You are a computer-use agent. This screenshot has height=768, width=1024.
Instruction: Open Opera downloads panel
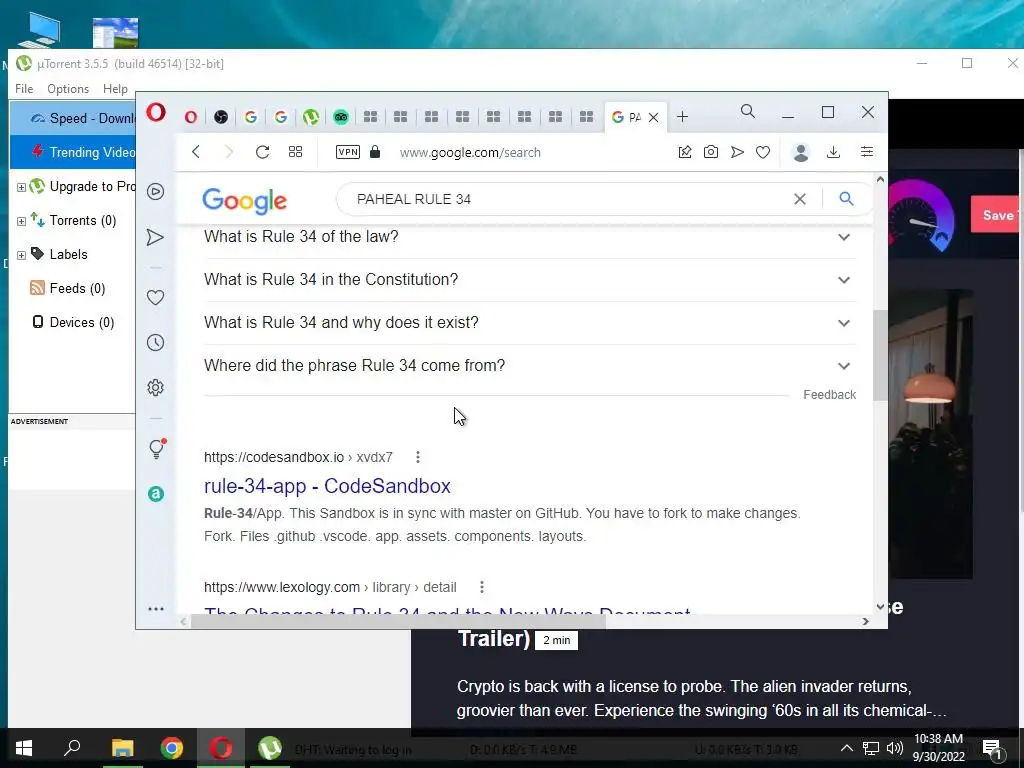(833, 152)
